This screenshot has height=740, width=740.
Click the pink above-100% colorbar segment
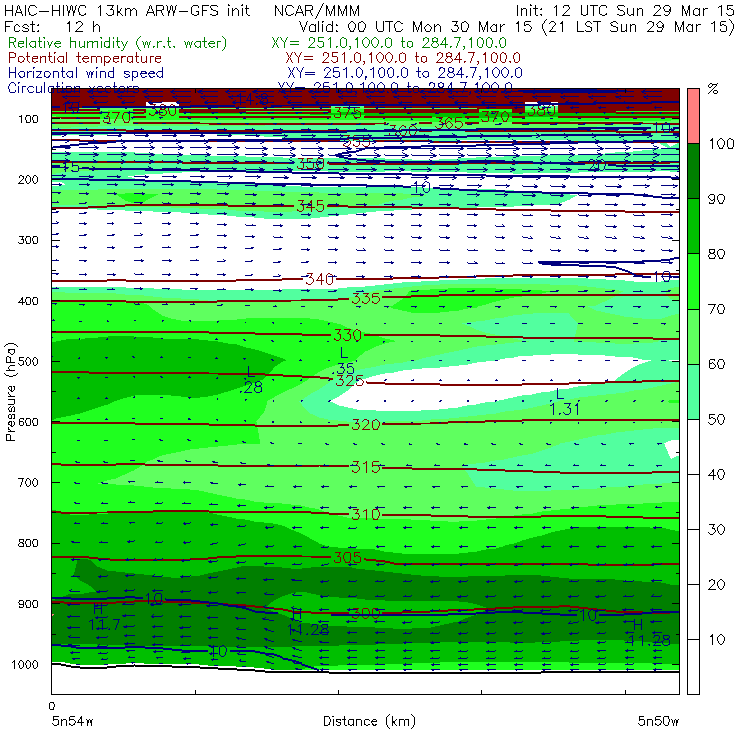coord(693,116)
